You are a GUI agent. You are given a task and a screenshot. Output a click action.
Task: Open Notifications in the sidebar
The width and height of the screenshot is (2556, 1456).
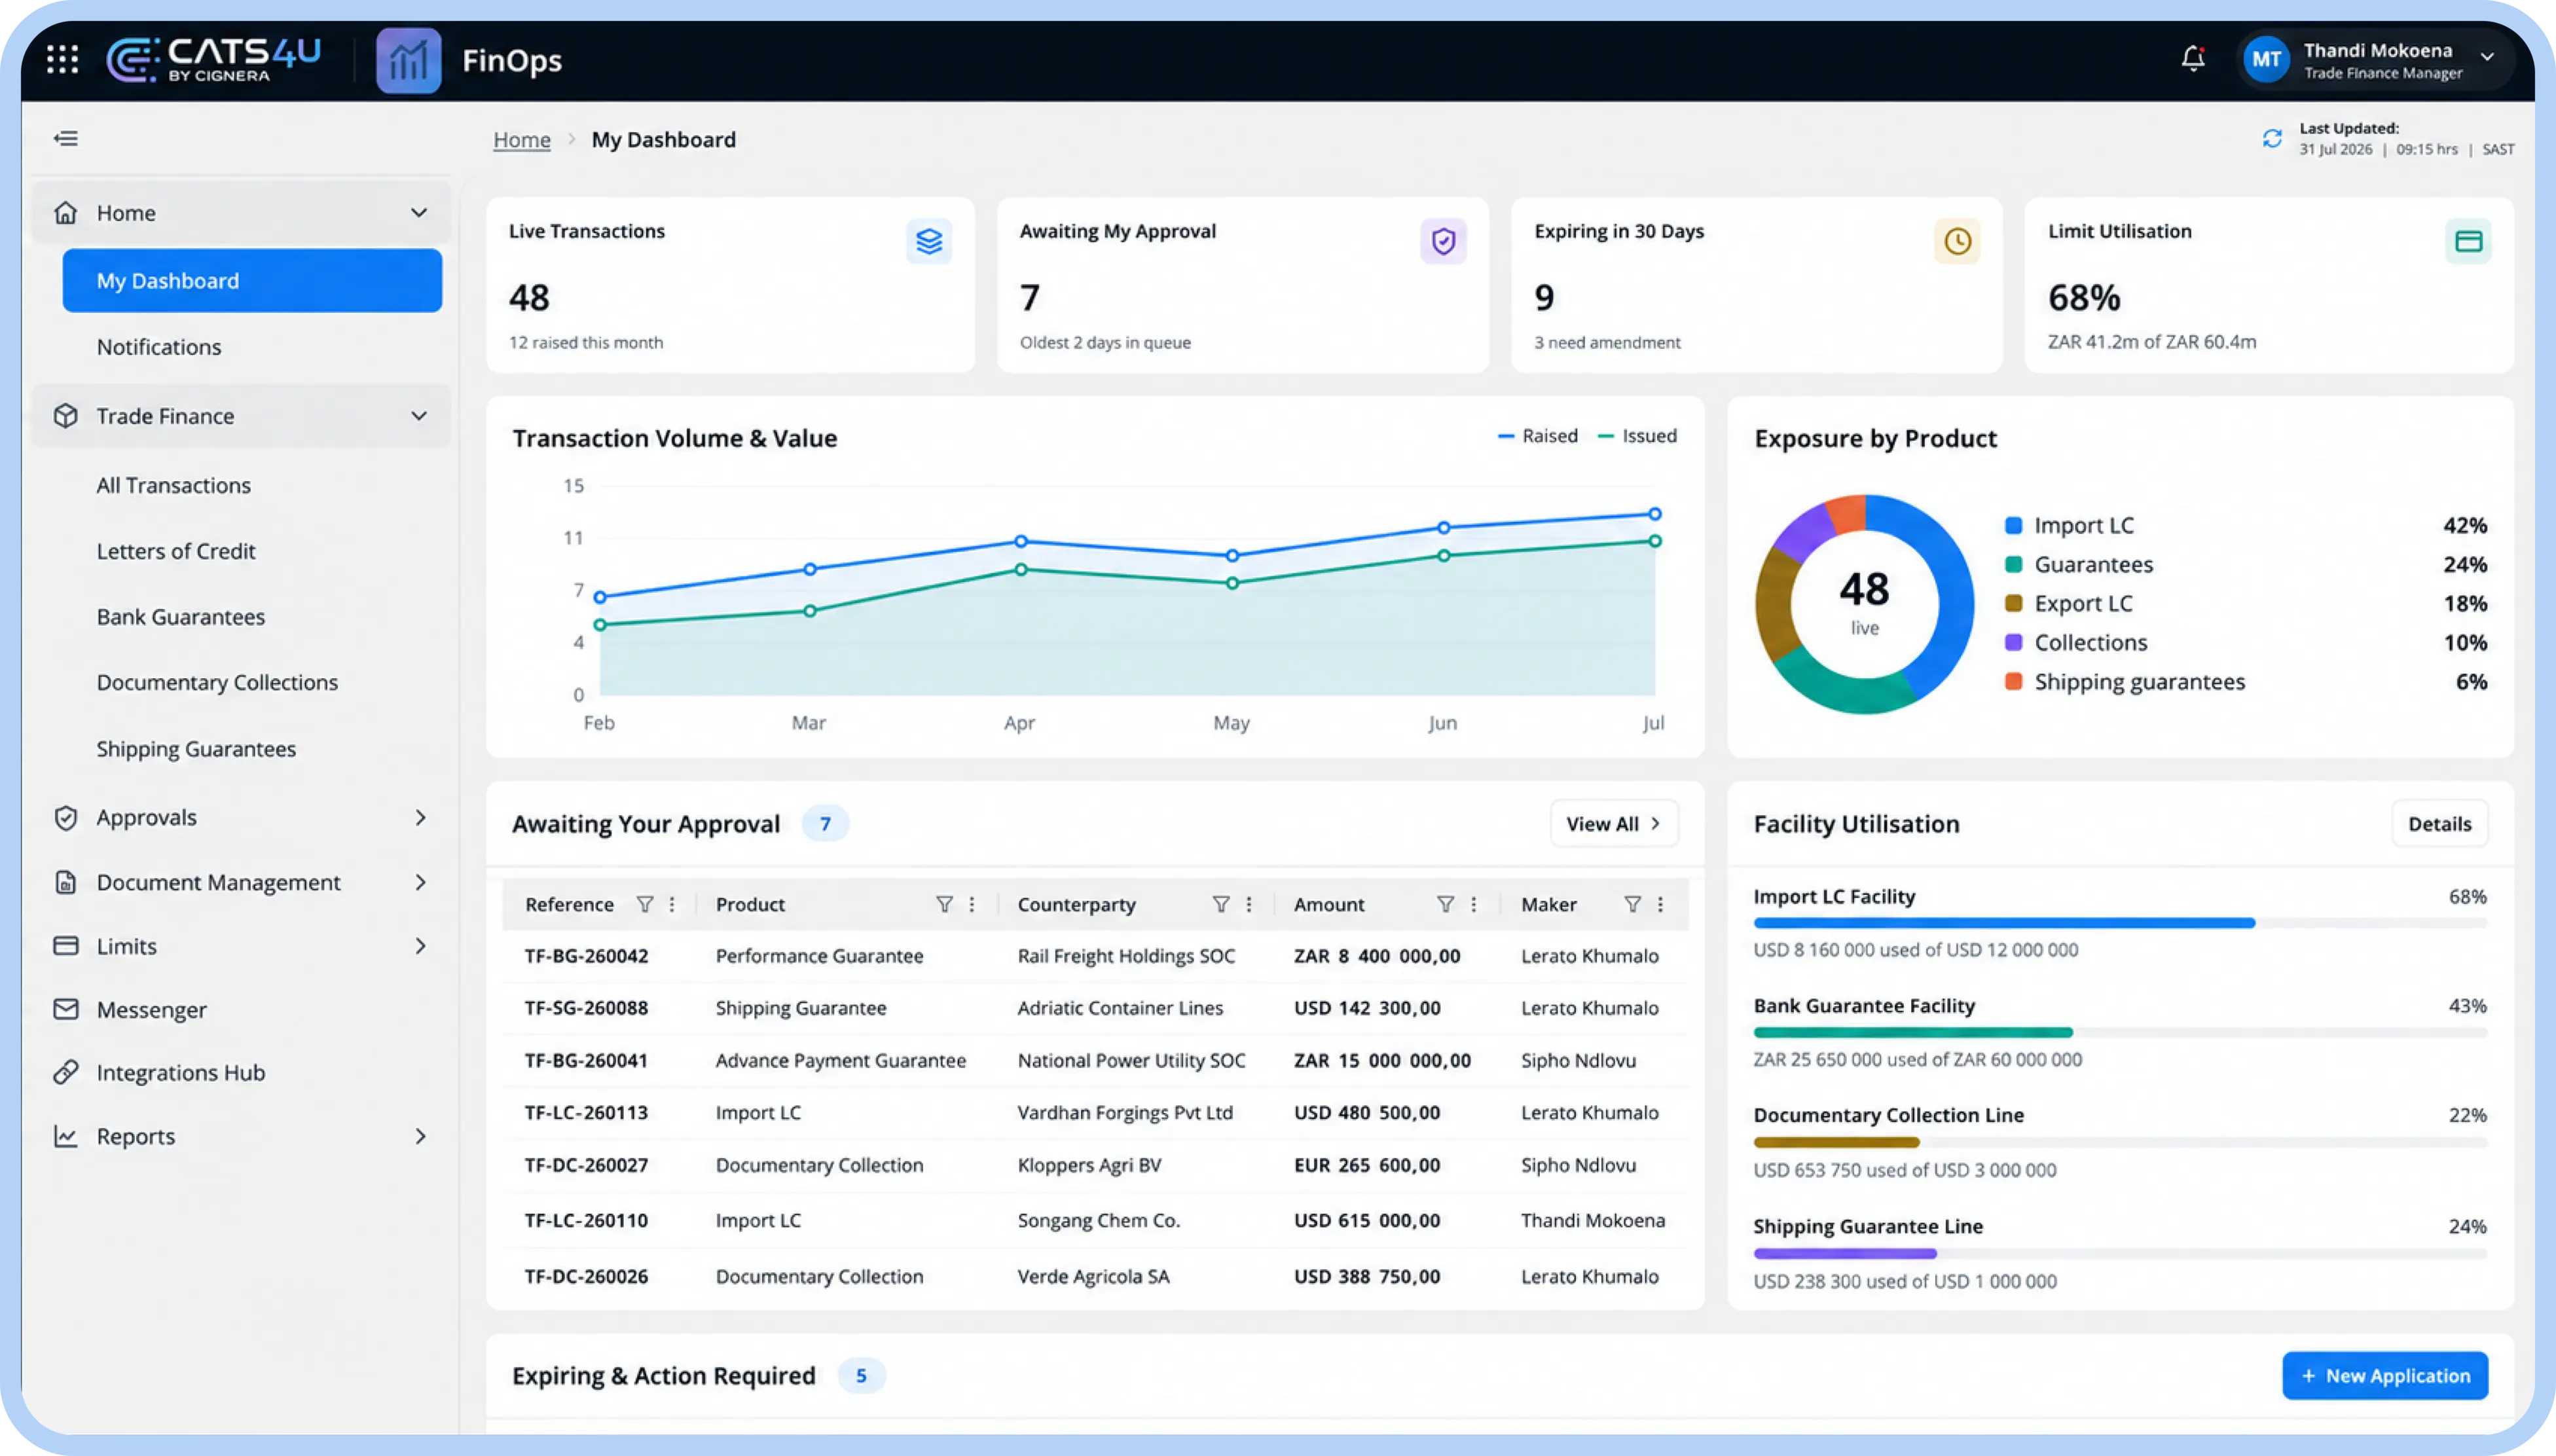tap(159, 347)
